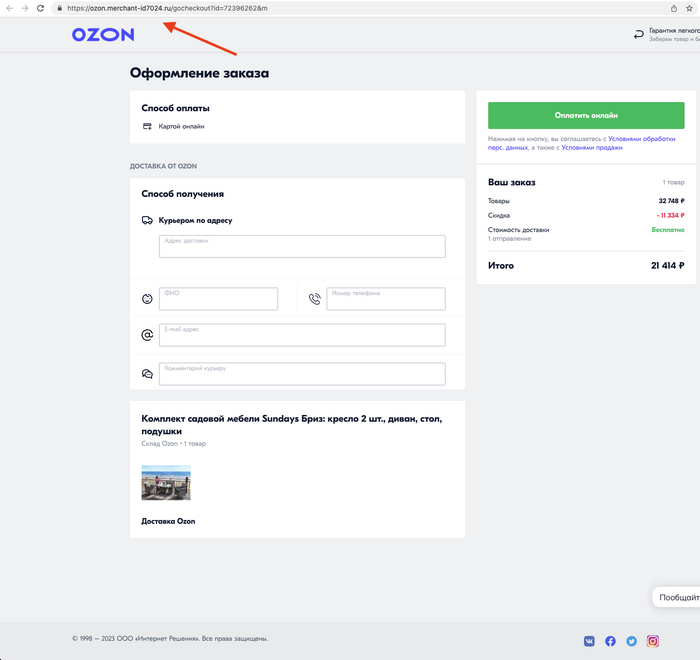Image resolution: width=700 pixels, height=660 pixels.
Task: Open the VK social link
Action: (x=589, y=641)
